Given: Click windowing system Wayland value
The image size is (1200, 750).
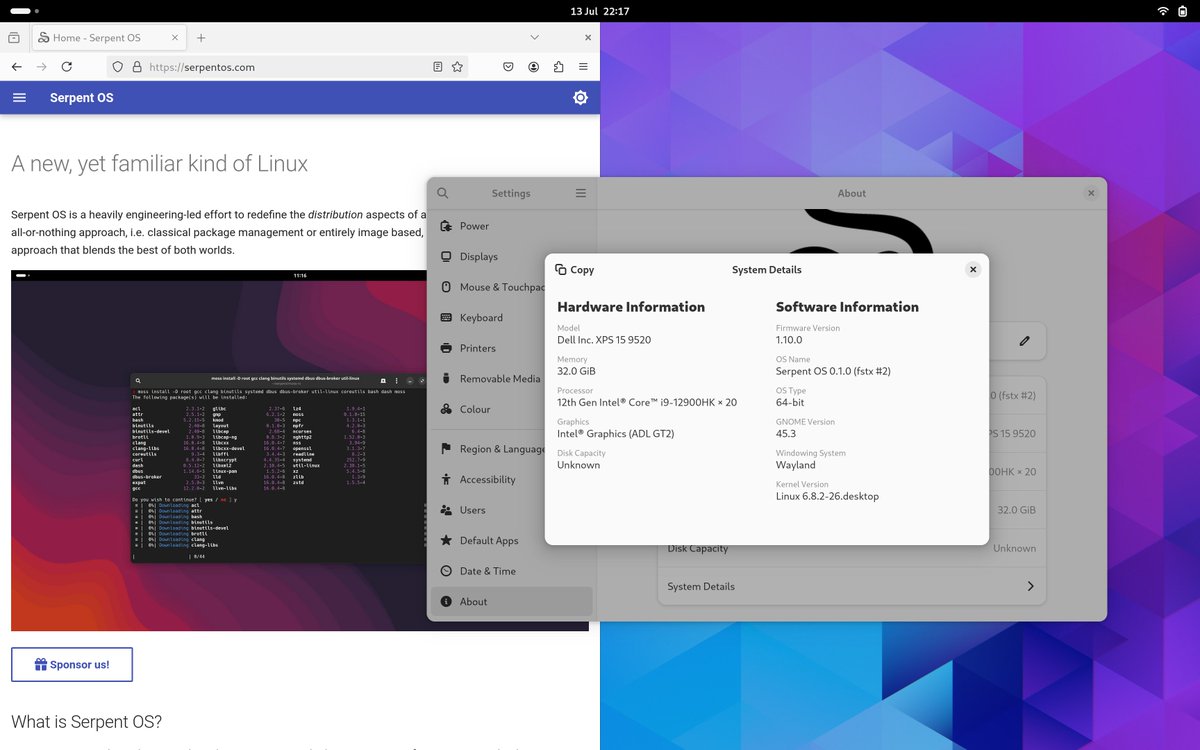Looking at the screenshot, I should click(796, 465).
